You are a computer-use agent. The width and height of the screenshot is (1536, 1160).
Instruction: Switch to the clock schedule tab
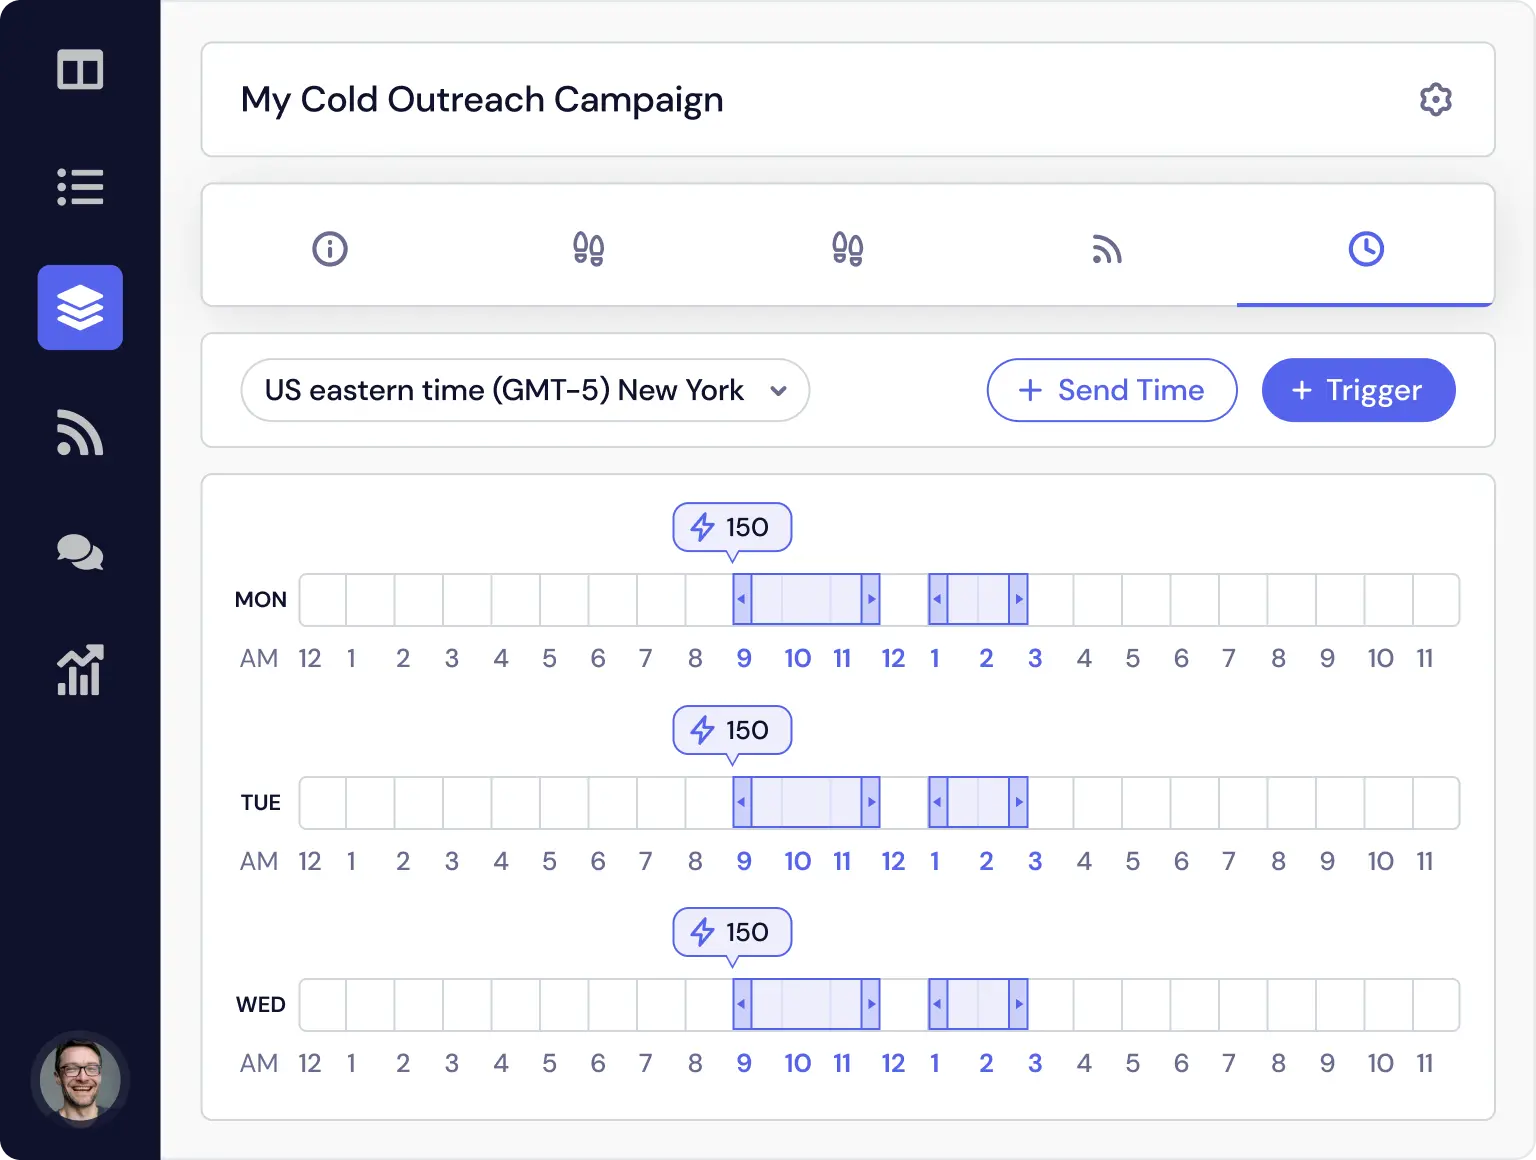click(1366, 248)
